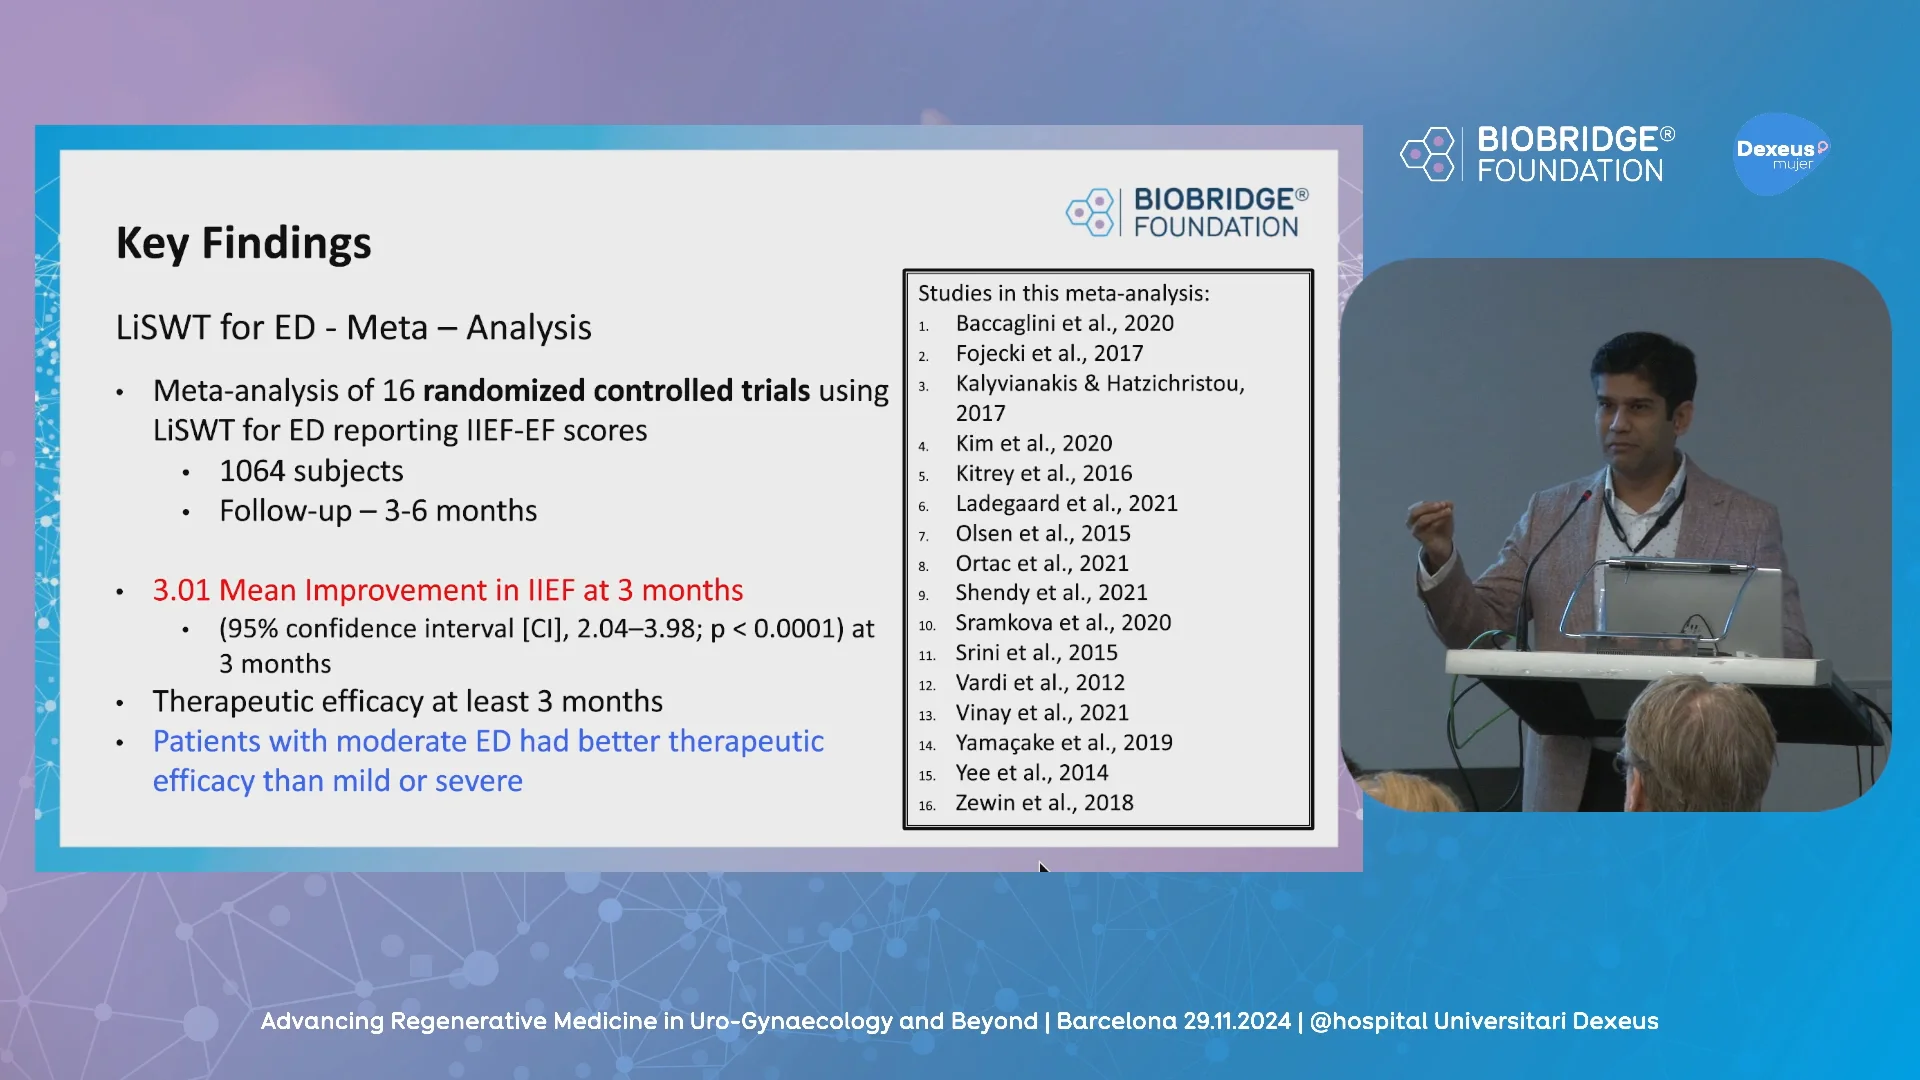Click "Vardi et al., 2012" reference
Screen dimensions: 1920x1080
[1040, 682]
